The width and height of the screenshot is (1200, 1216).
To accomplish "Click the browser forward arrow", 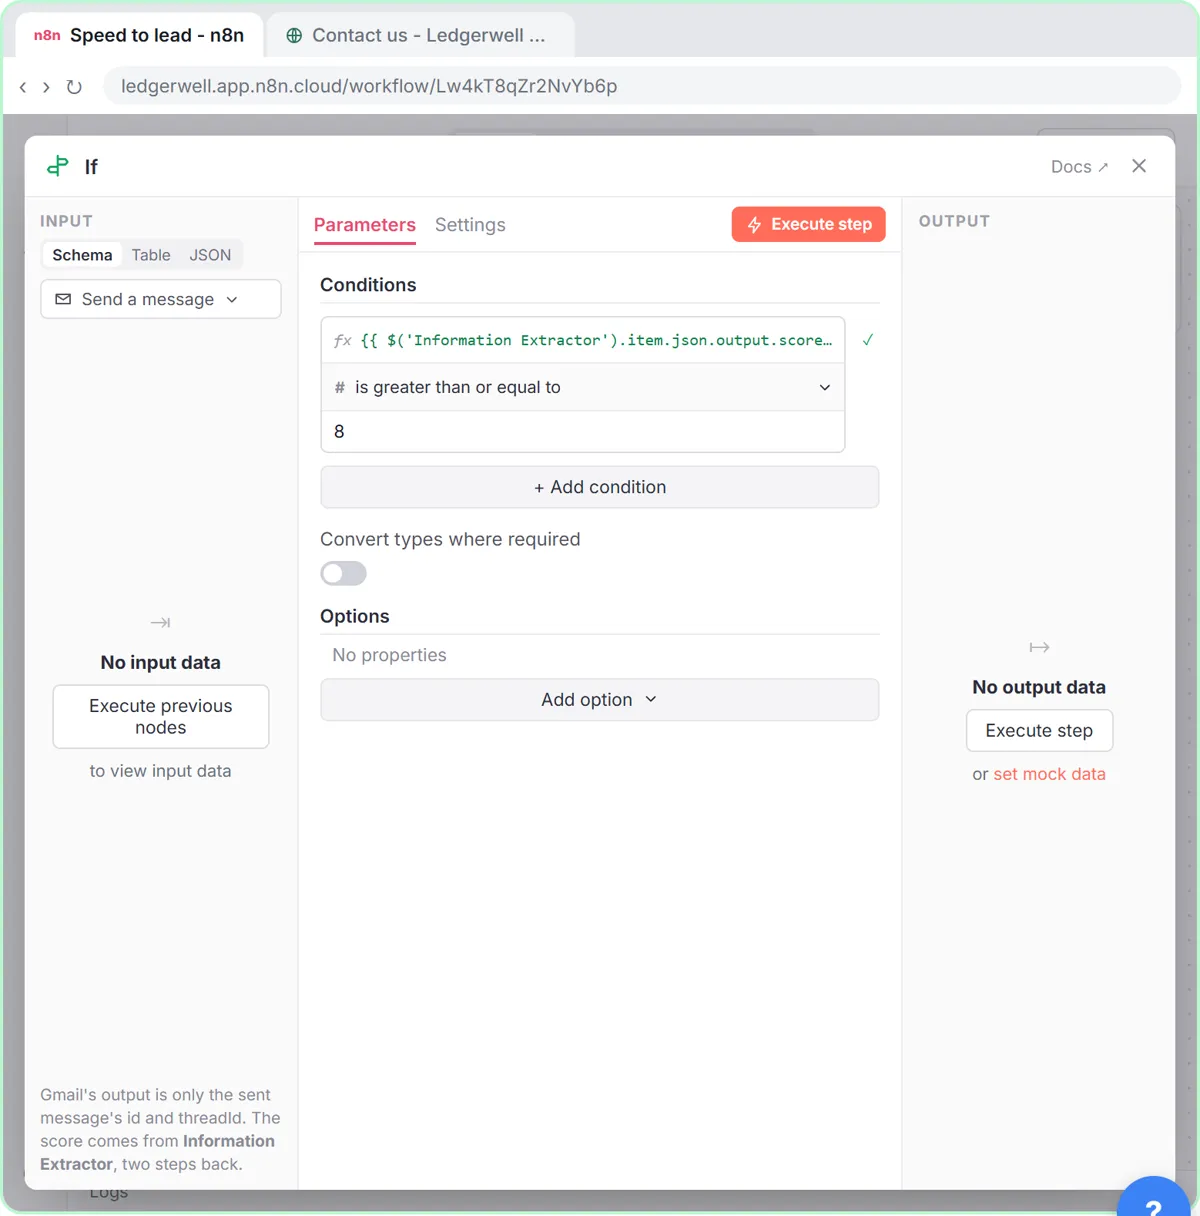I will pos(46,87).
